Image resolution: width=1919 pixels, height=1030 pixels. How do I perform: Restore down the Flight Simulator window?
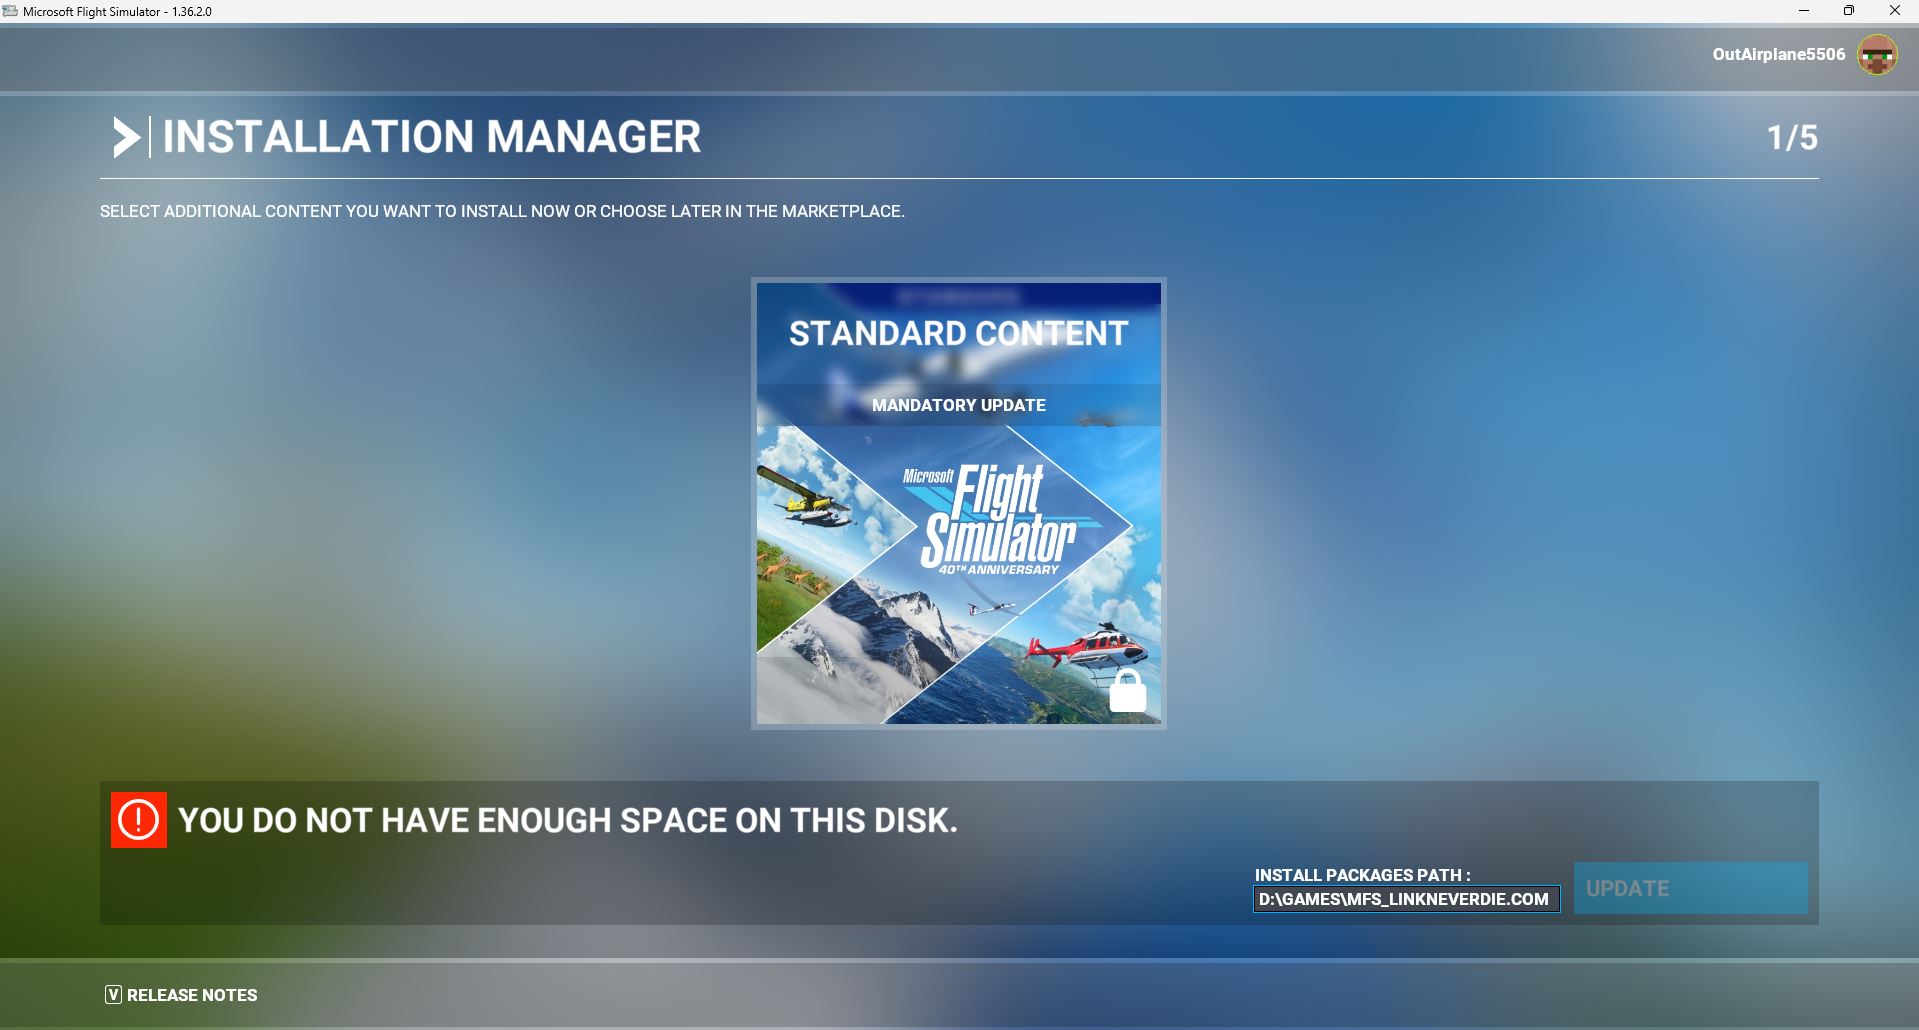[1849, 11]
